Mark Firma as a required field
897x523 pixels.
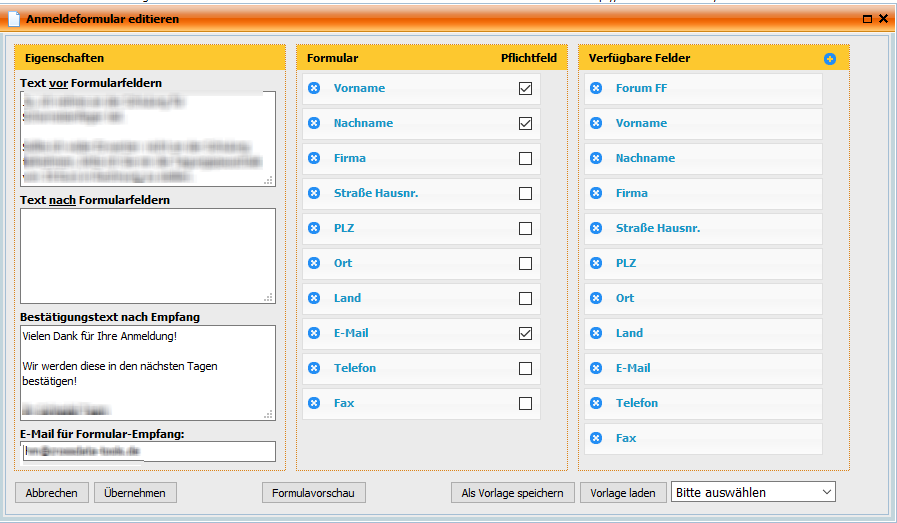click(525, 159)
